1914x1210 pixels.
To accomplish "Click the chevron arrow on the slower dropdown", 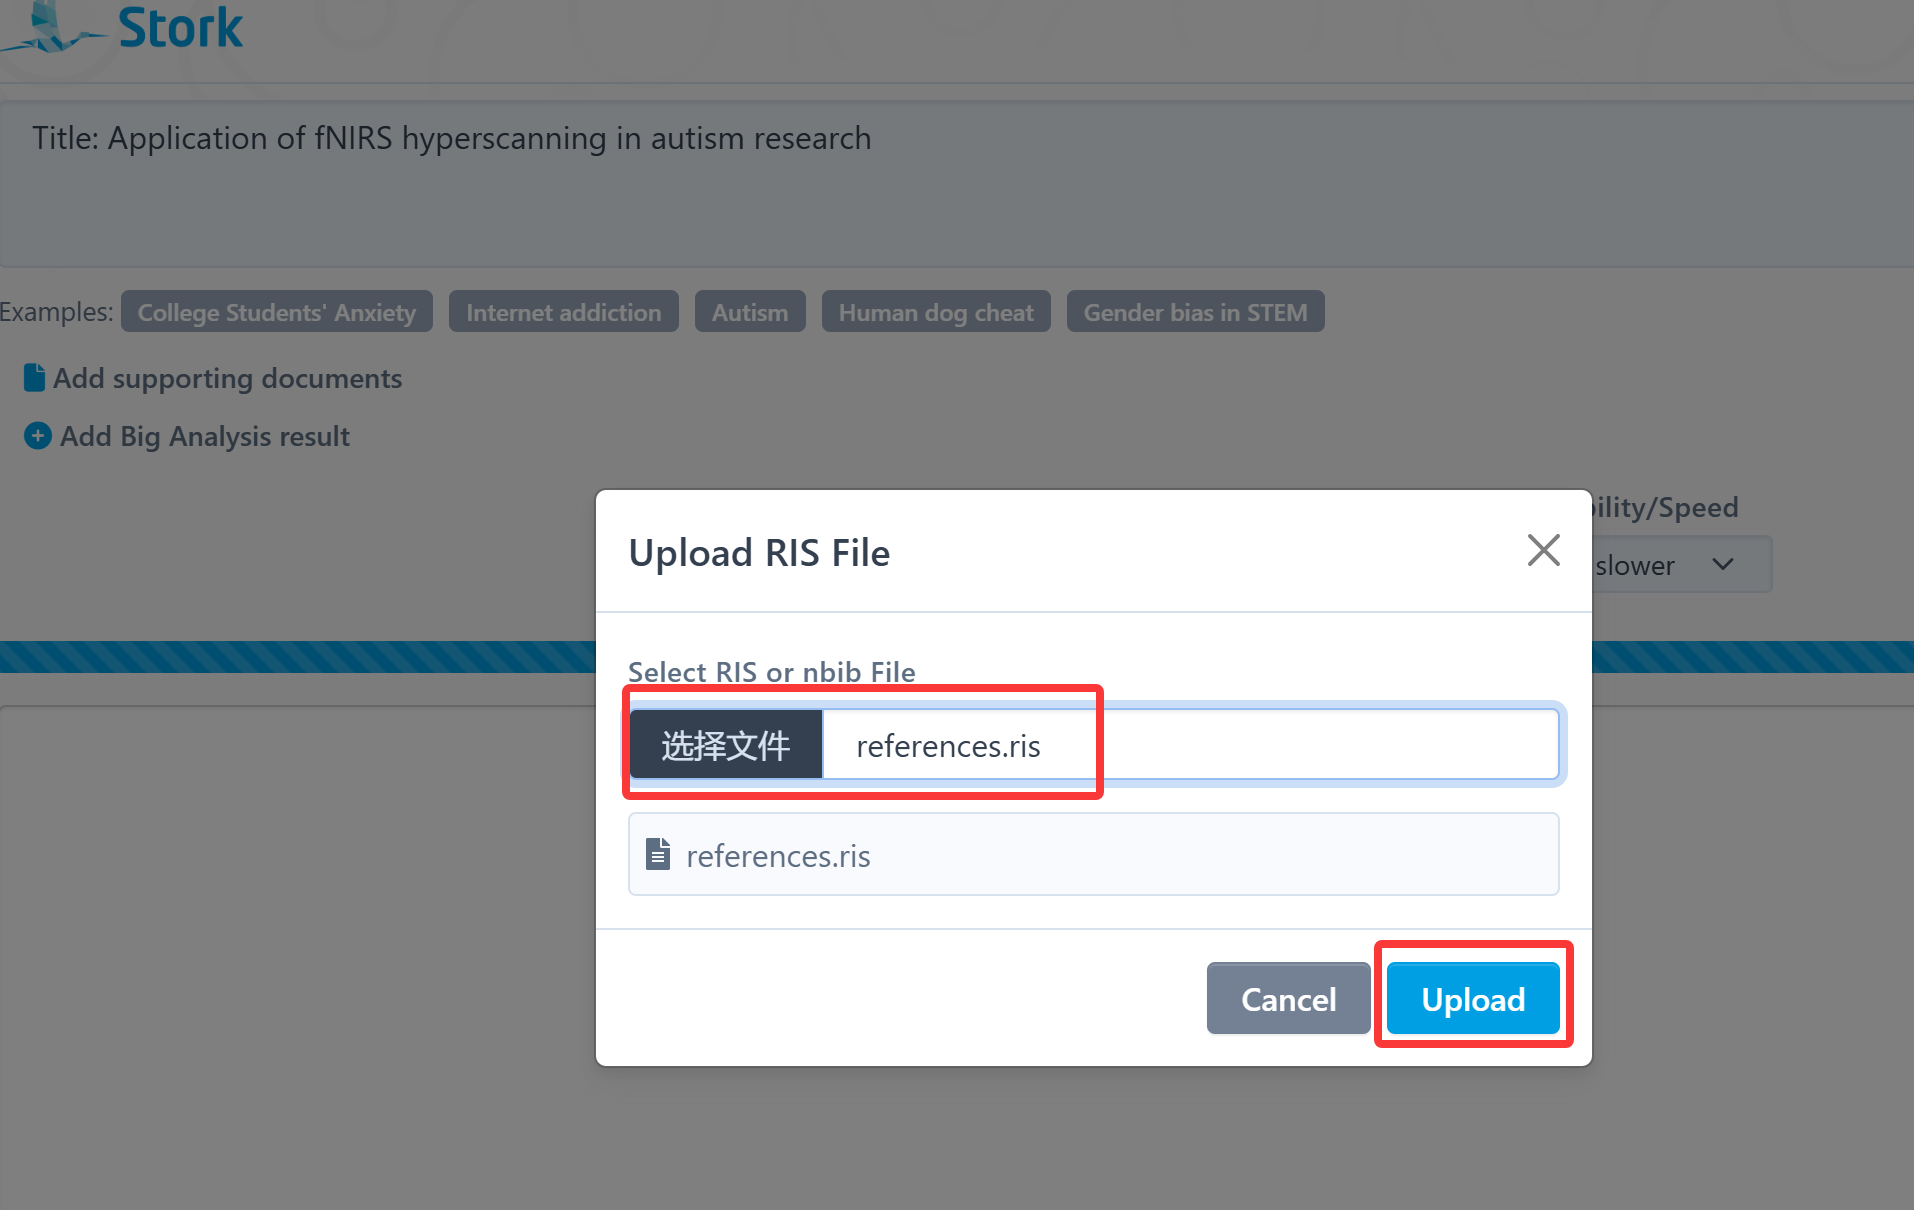I will (1722, 565).
